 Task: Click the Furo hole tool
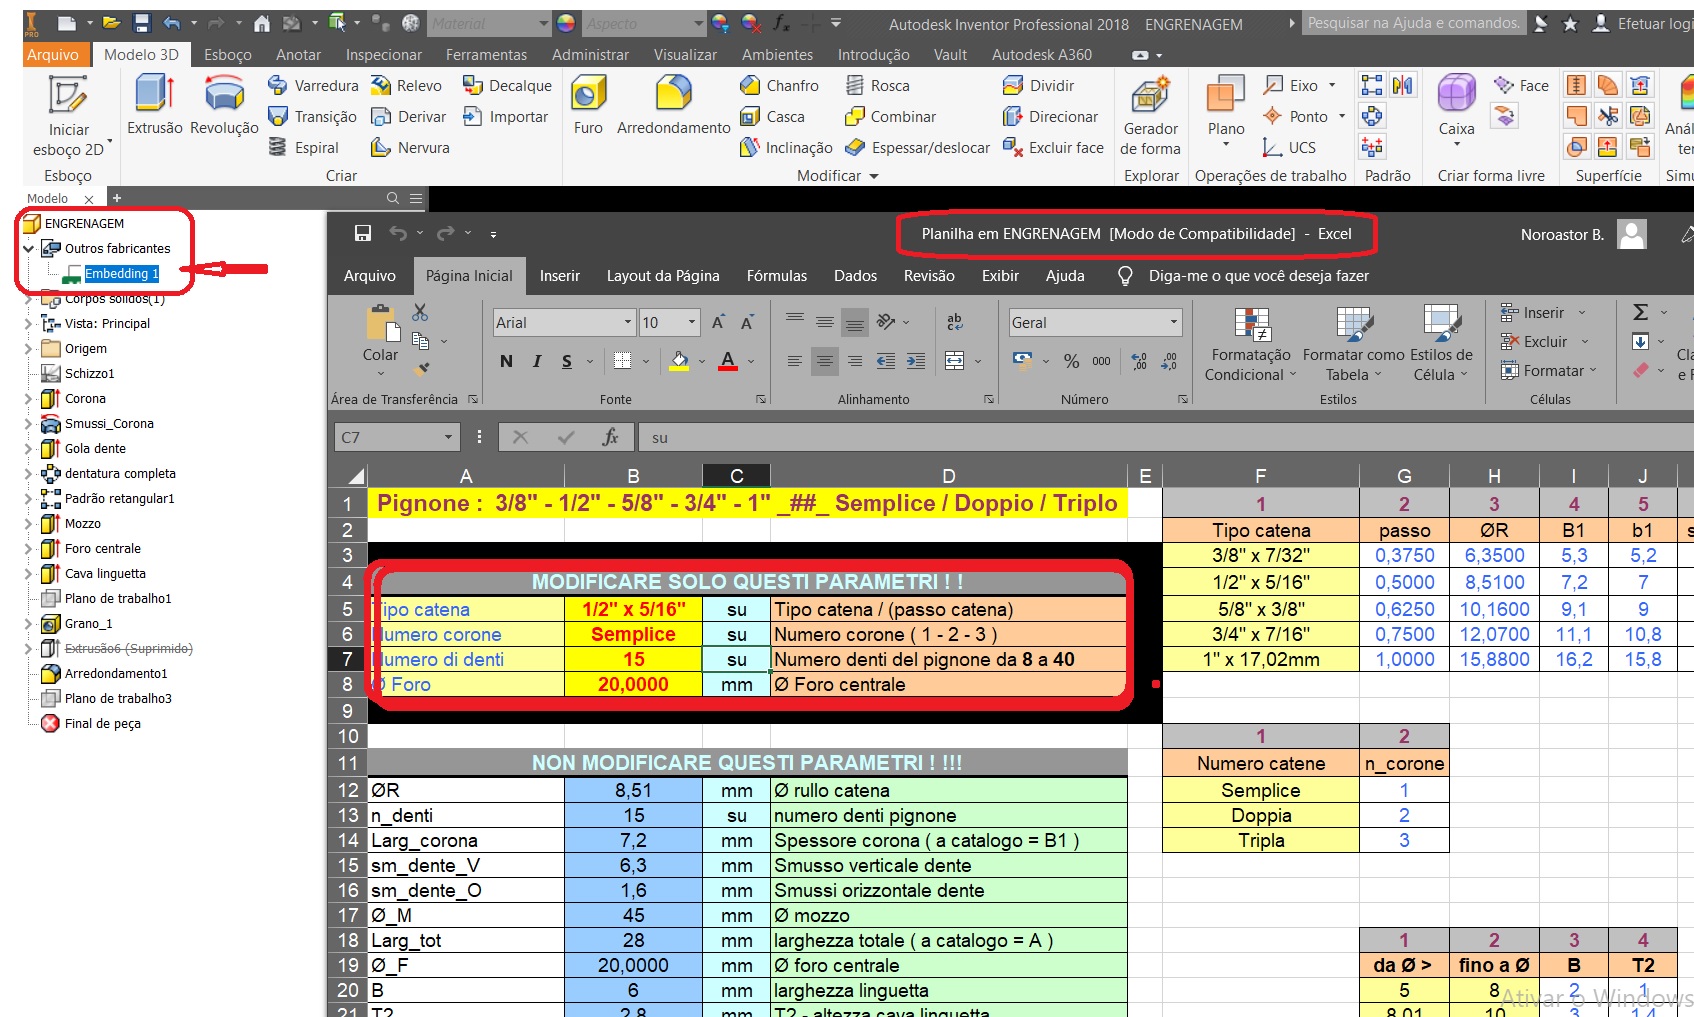pos(588,106)
